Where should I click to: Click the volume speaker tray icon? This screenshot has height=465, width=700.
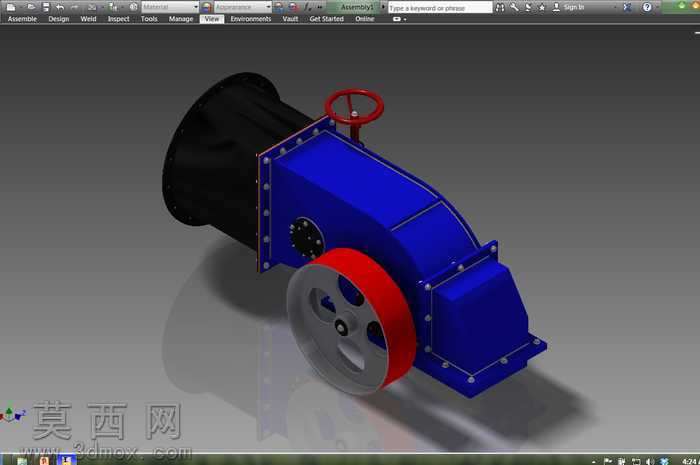650,461
